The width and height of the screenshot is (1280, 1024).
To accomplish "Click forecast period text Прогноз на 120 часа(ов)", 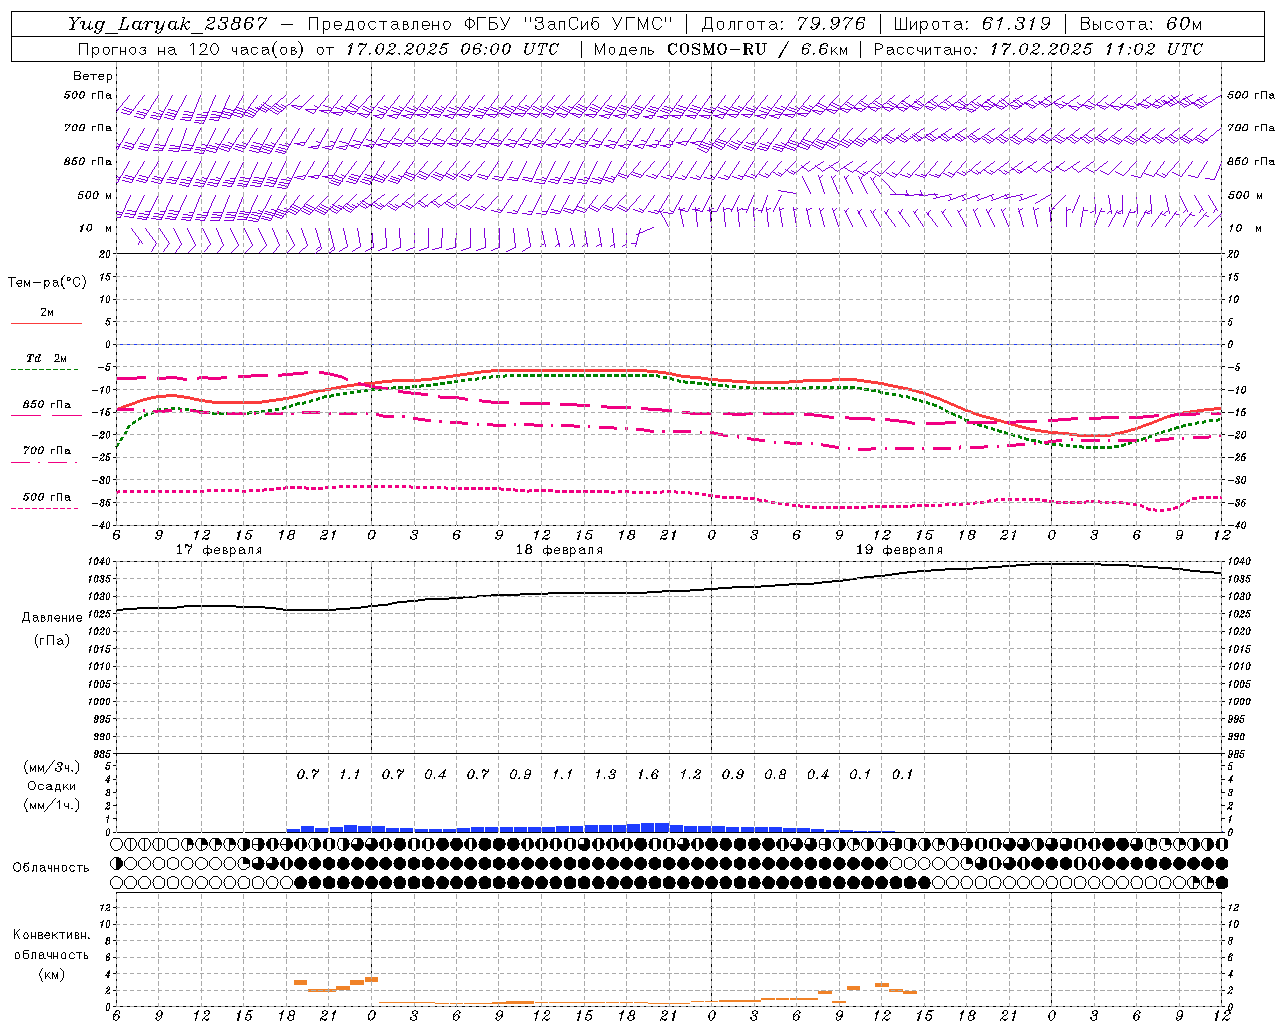I will (x=192, y=49).
